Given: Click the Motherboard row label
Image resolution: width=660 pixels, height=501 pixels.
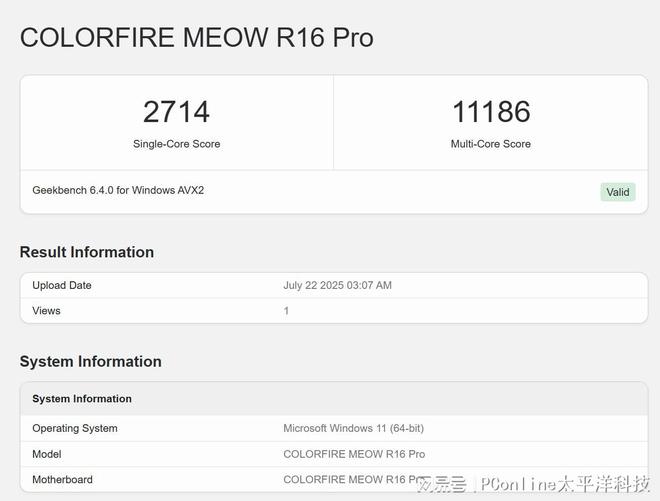Looking at the screenshot, I should 62,480.
